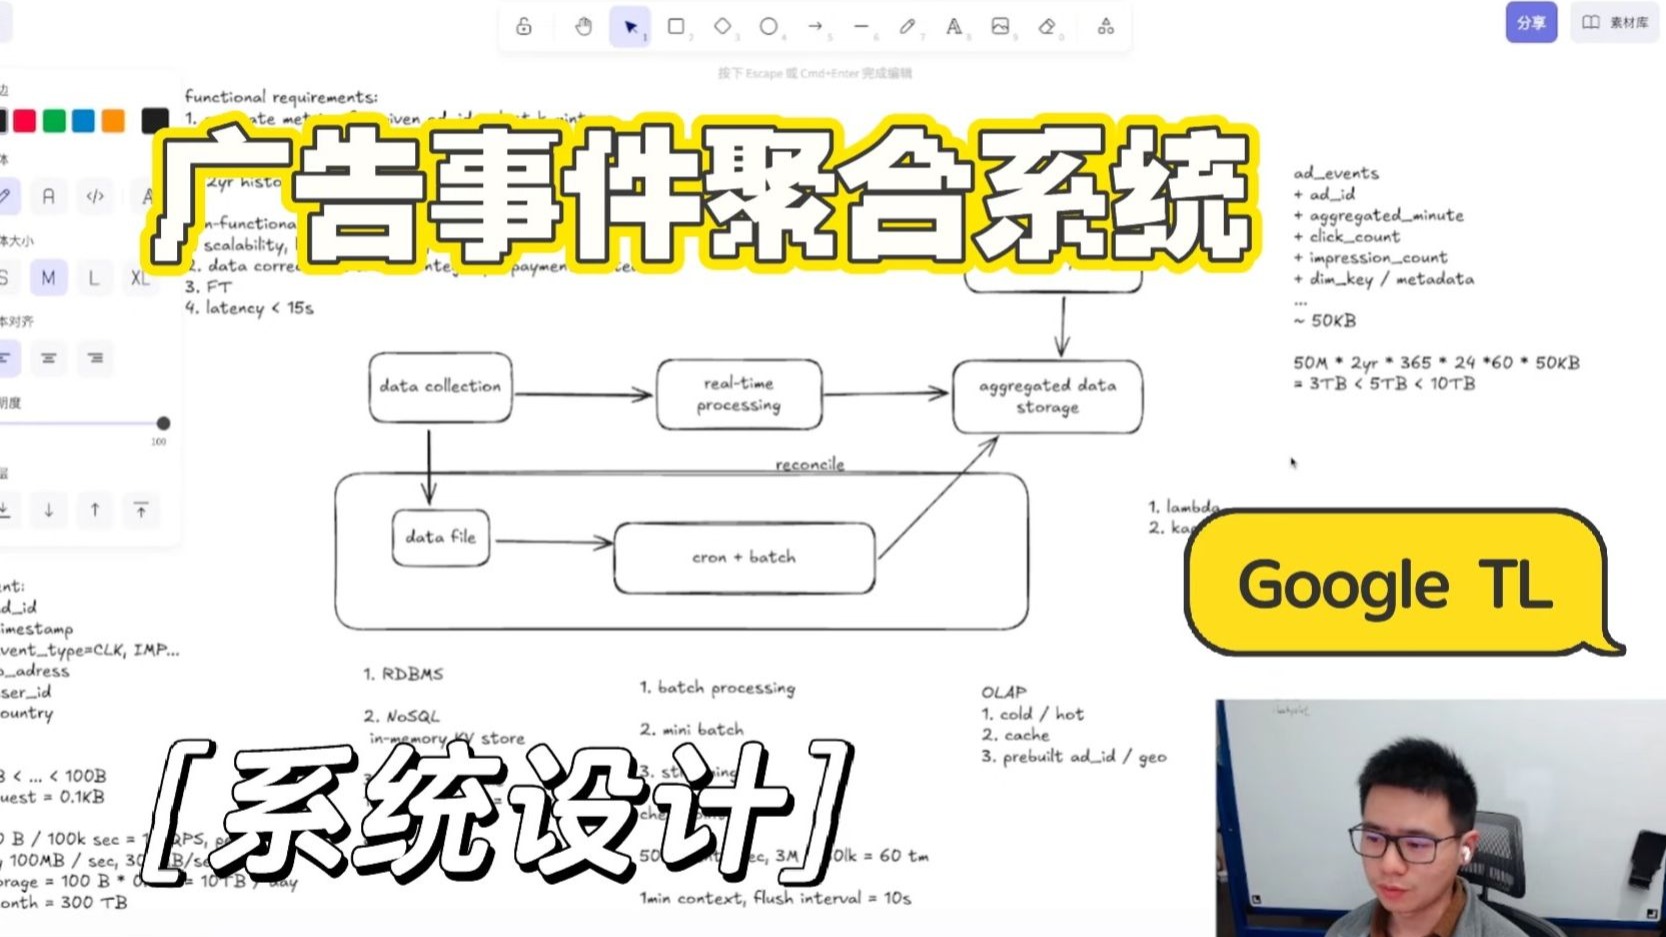1666x937 pixels.
Task: Click the purple 分享 share button
Action: tap(1531, 22)
